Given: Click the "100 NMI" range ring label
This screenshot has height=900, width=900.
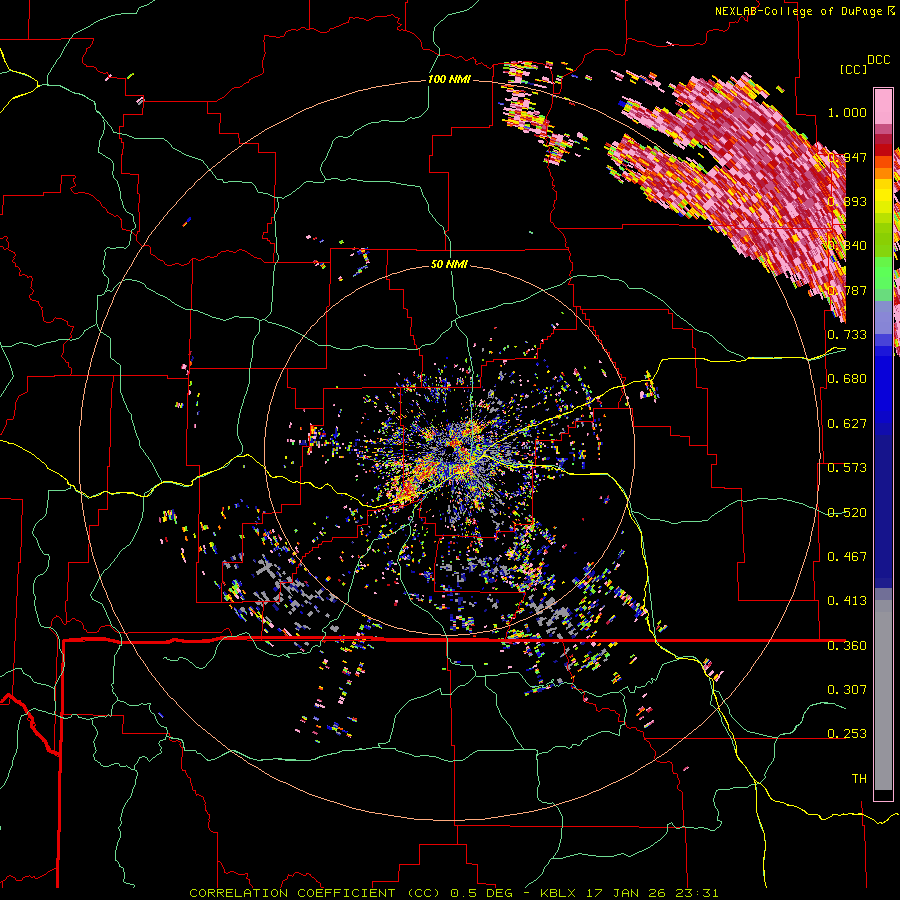Looking at the screenshot, I should coord(449,79).
